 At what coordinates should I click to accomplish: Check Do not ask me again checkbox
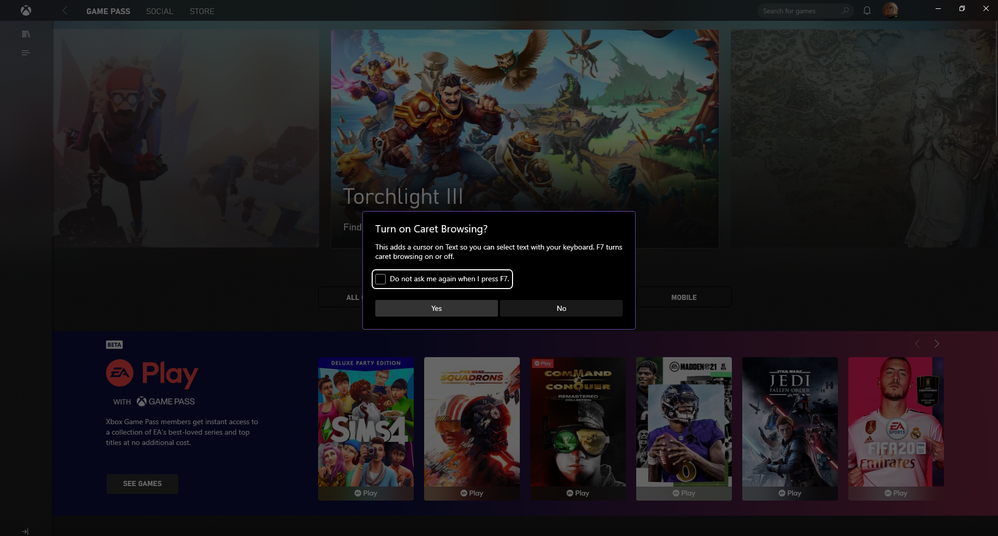tap(381, 279)
